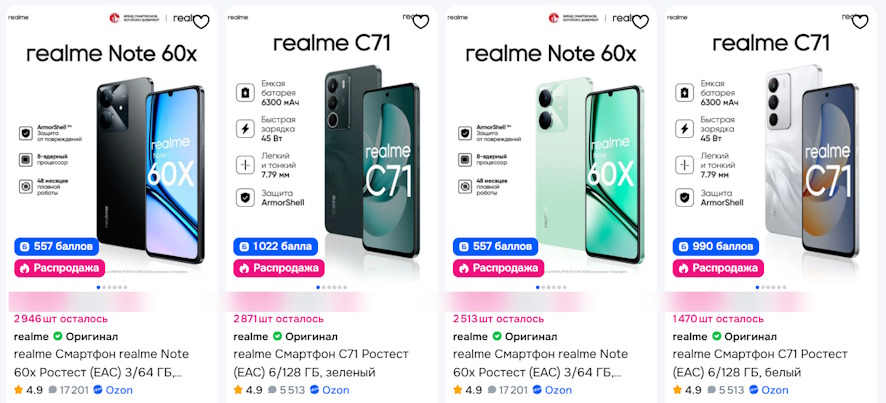Click Ozon label on third product card
886x403 pixels.
pyautogui.click(x=558, y=390)
